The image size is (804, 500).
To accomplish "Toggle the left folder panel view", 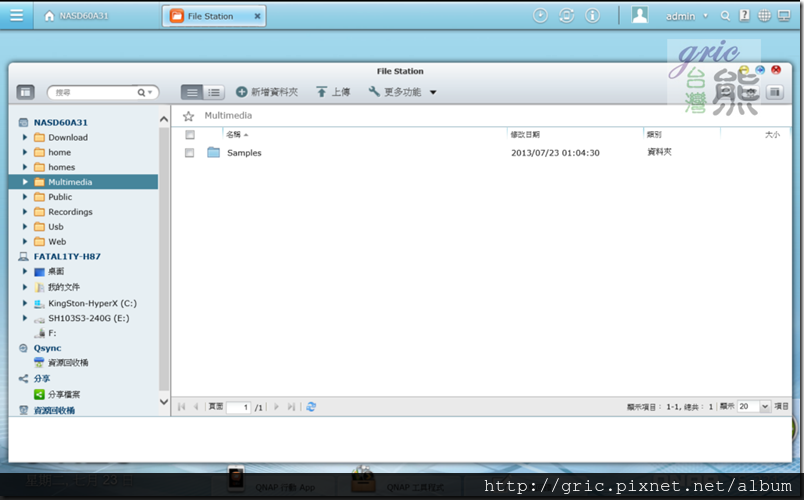I will click(25, 92).
